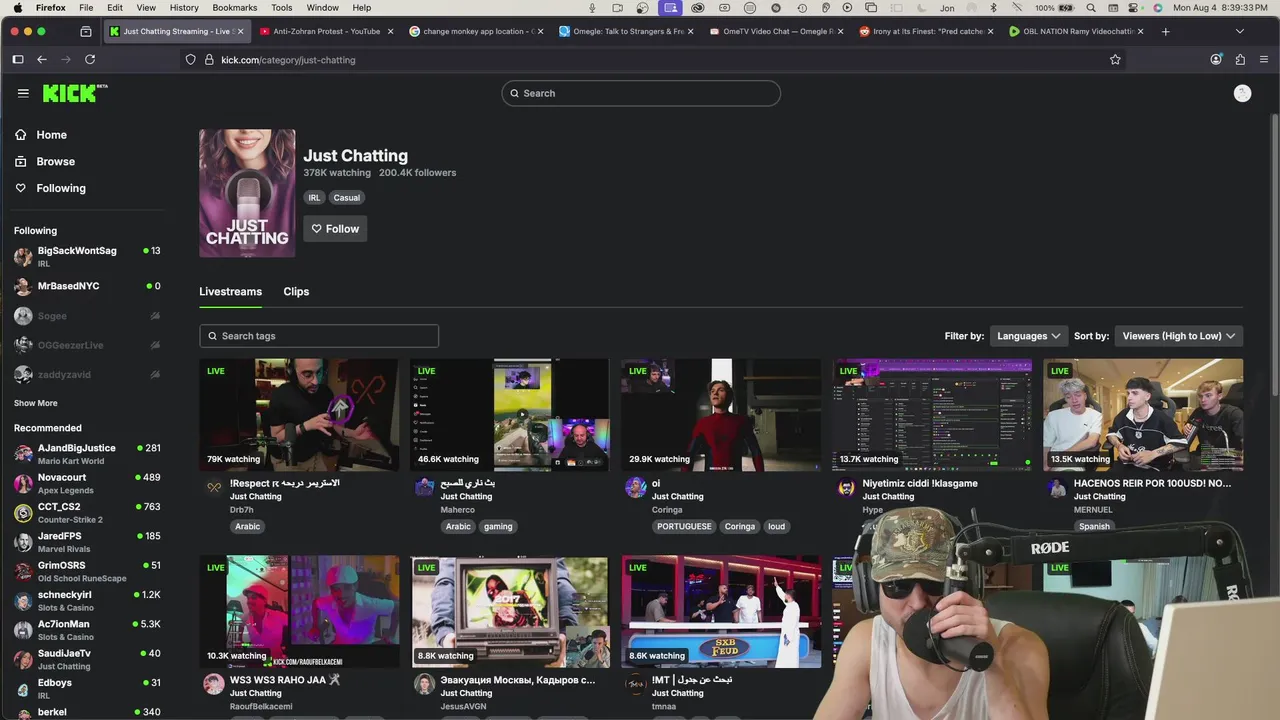Open the GrimOSRS Old School RuneScape channel
Screen dimensions: 1280x720
[x=87, y=571]
